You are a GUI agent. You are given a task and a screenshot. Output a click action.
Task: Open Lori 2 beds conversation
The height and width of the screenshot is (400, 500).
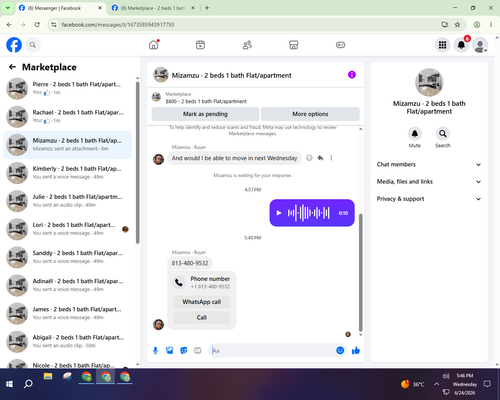coord(67,229)
